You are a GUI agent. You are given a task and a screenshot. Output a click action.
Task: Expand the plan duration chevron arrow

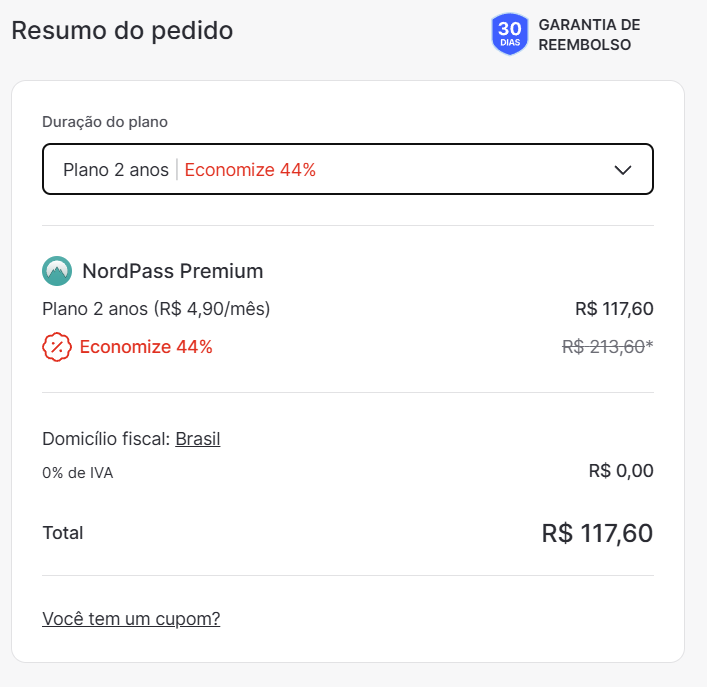coord(623,170)
